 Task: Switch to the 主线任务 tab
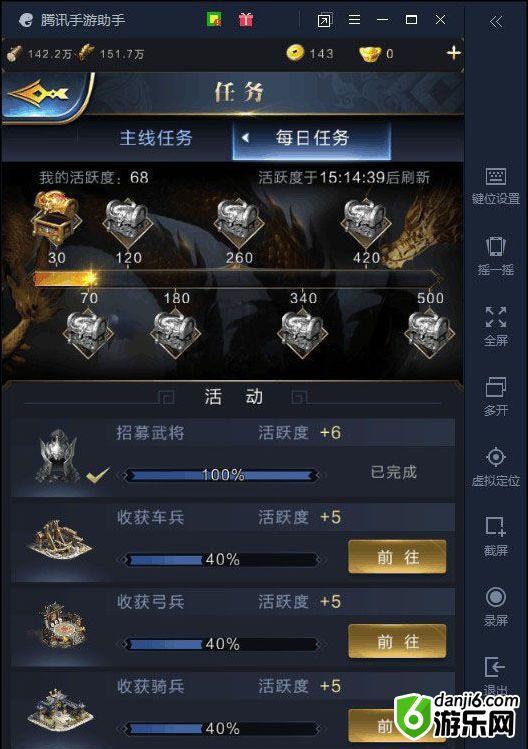click(156, 138)
